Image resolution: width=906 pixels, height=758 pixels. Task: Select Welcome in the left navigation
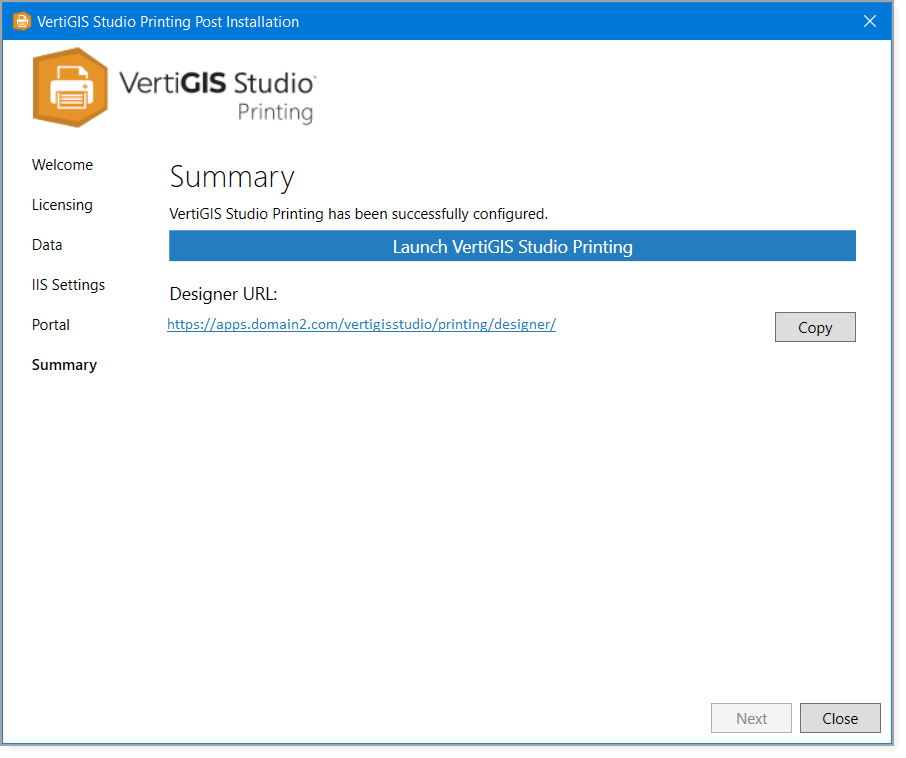(62, 165)
